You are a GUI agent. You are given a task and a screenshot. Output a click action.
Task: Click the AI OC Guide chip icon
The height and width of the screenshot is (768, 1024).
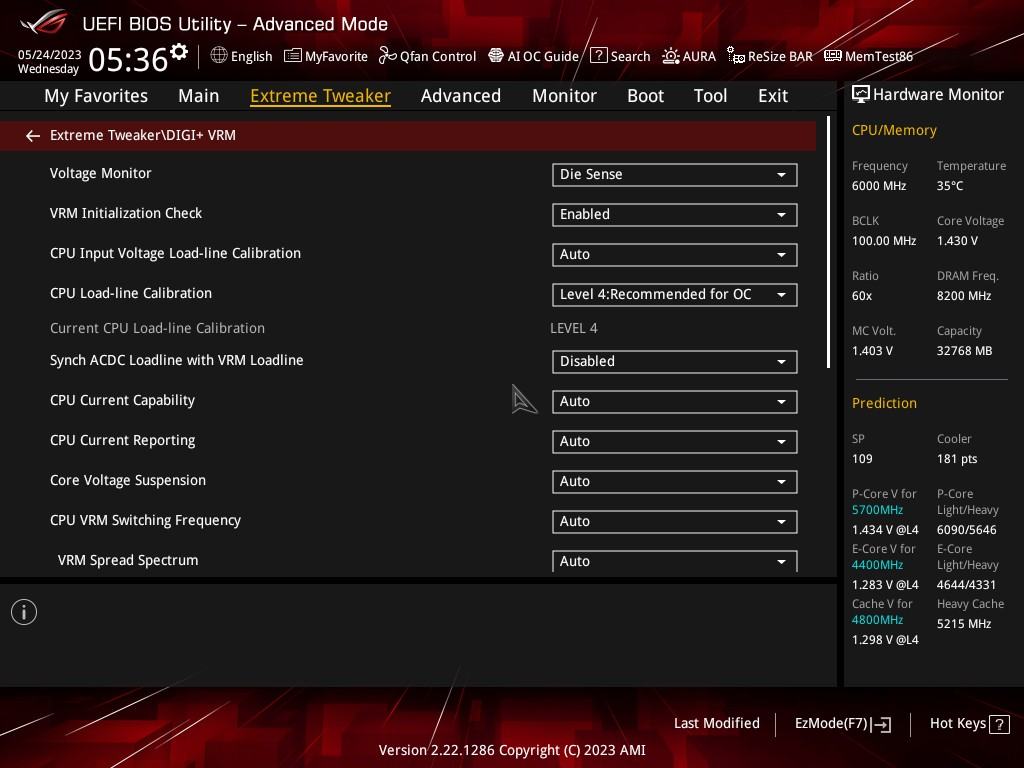coord(496,56)
